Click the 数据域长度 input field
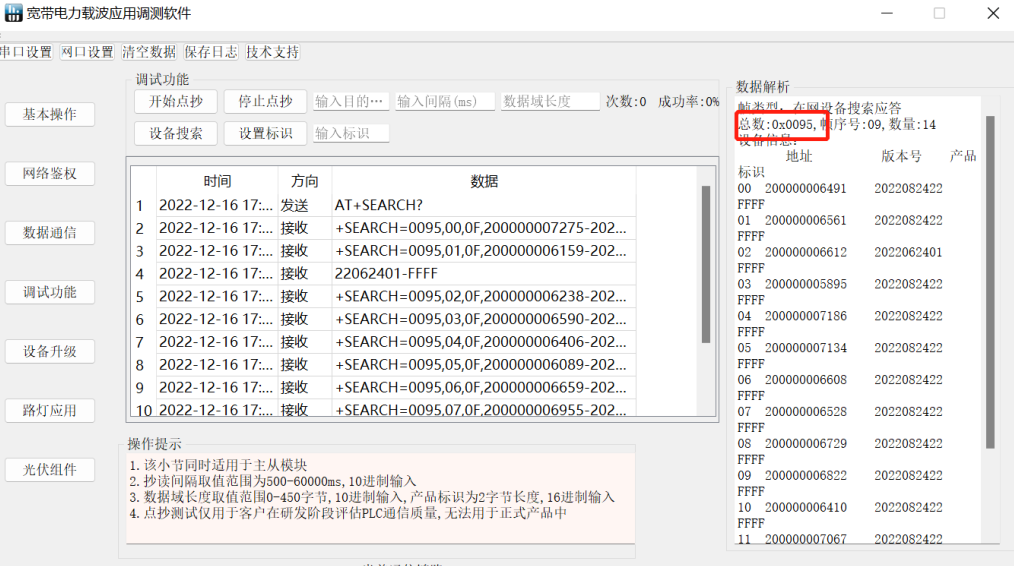Screen dimensions: 1014x566 [x=549, y=101]
